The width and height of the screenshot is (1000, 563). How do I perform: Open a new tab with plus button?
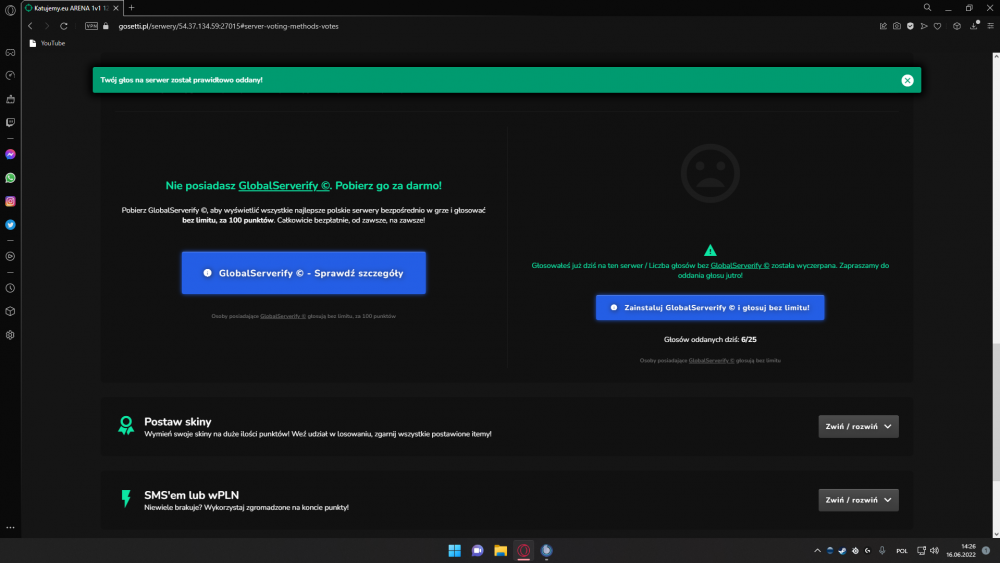tap(131, 8)
